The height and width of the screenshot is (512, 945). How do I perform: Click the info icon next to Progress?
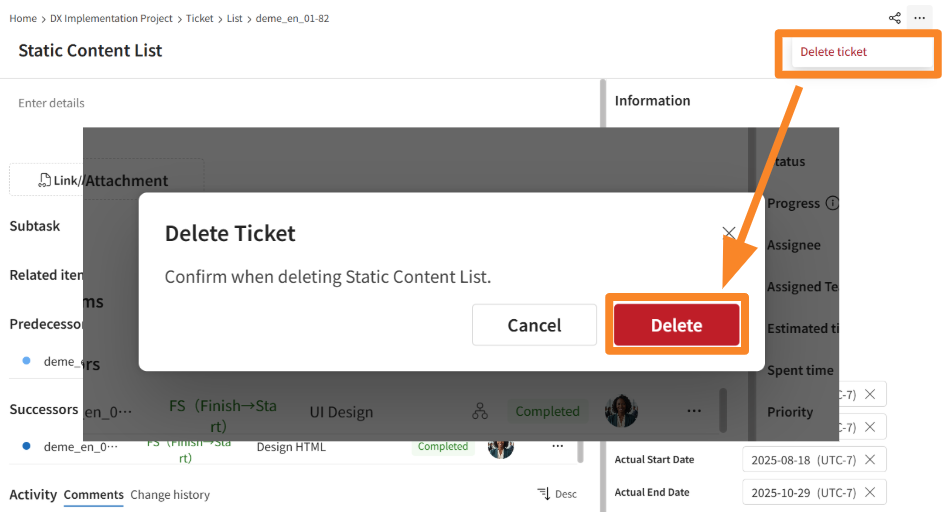point(832,203)
